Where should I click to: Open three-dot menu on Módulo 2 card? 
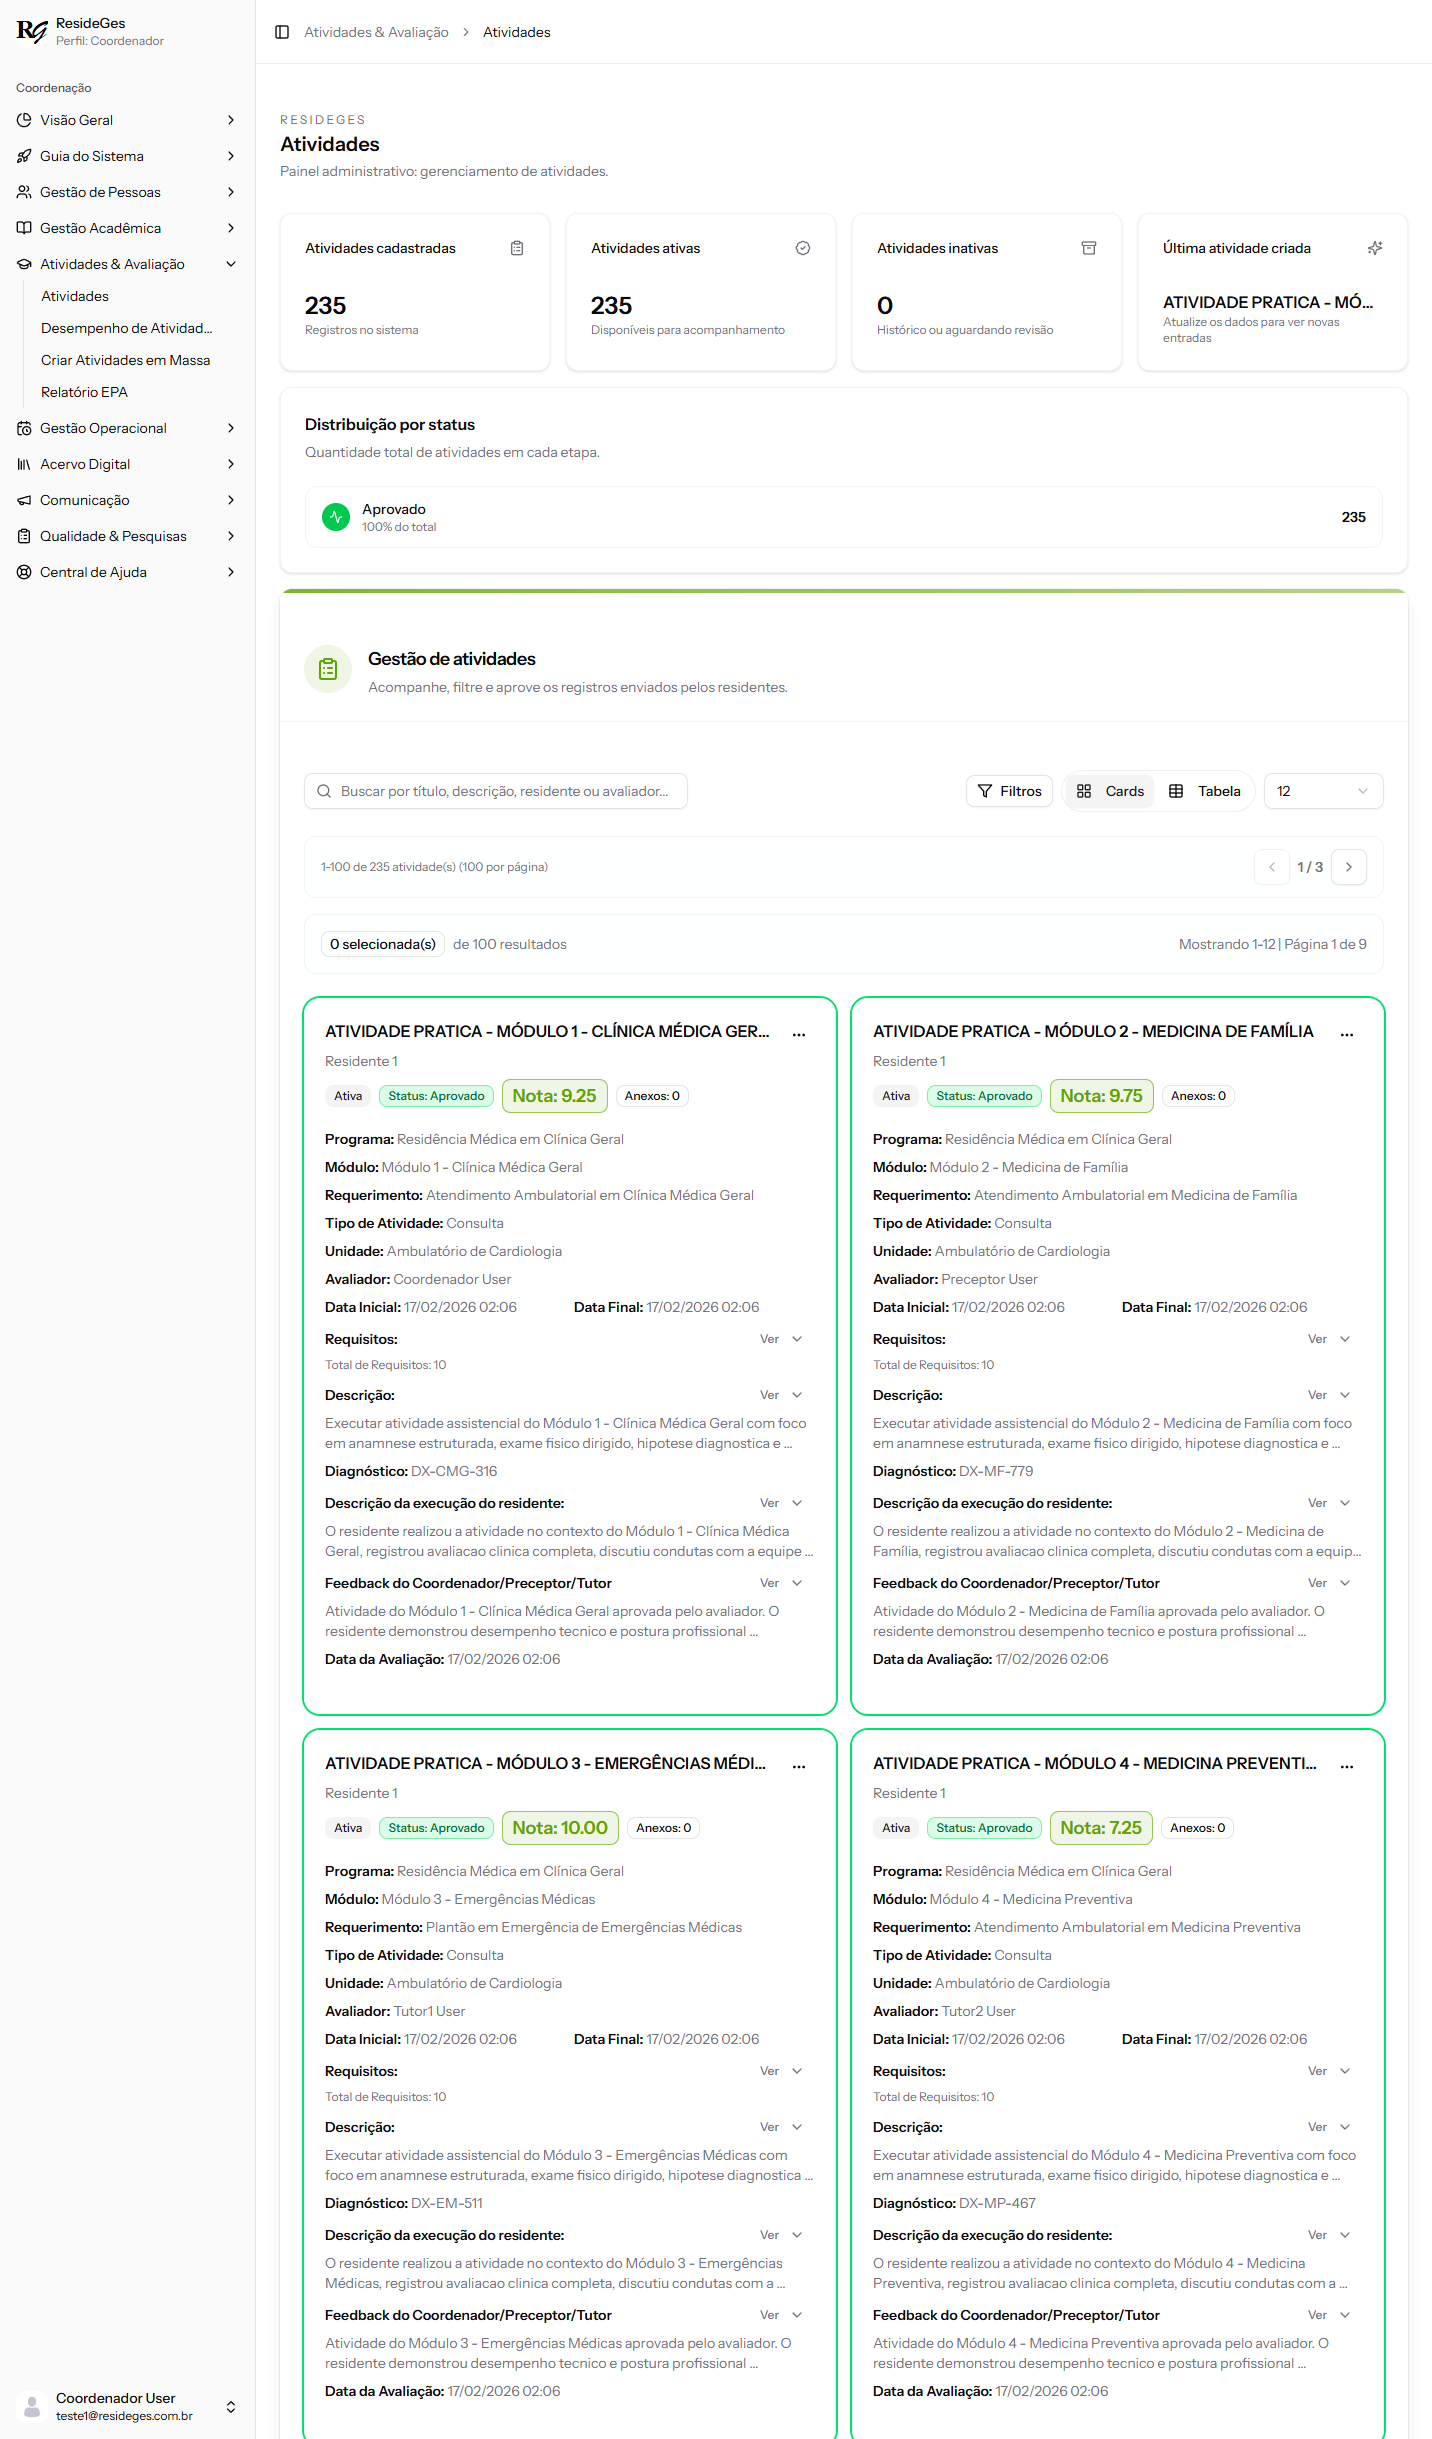click(x=1346, y=1033)
